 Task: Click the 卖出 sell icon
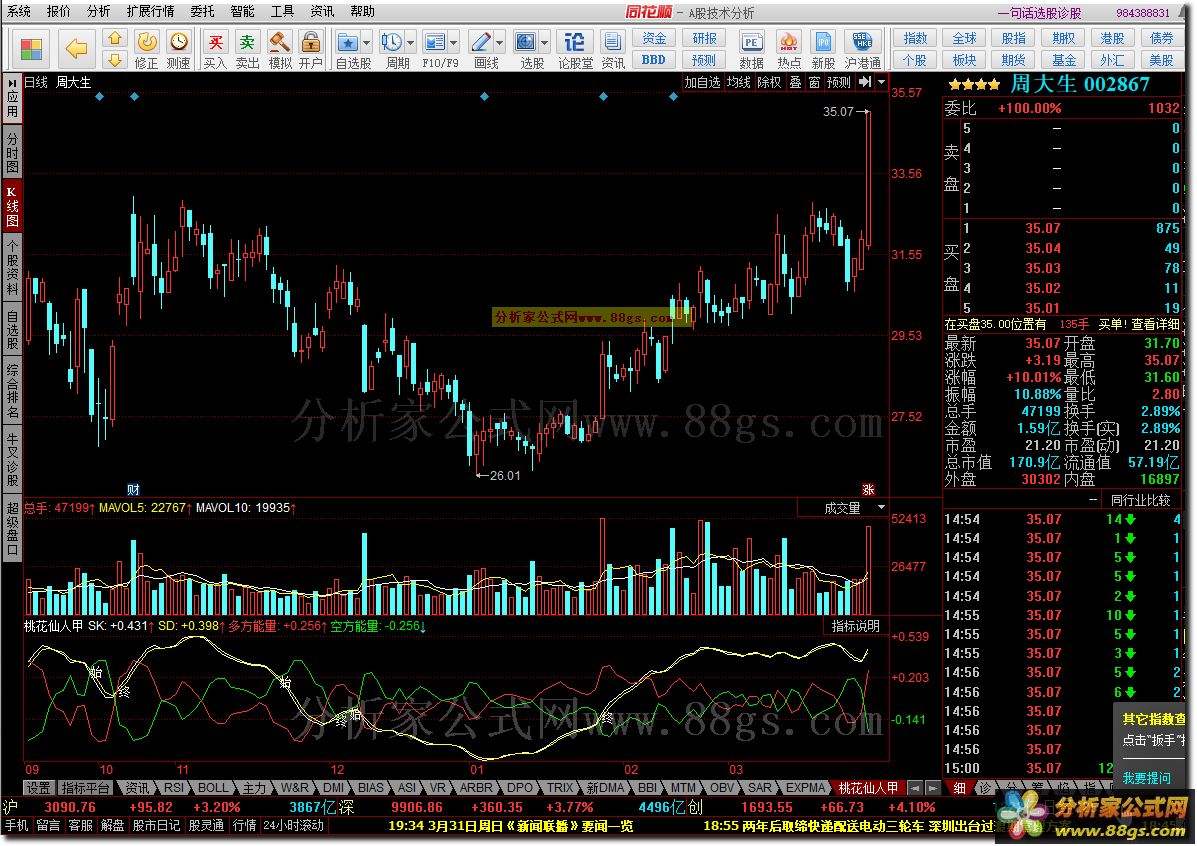[x=247, y=41]
